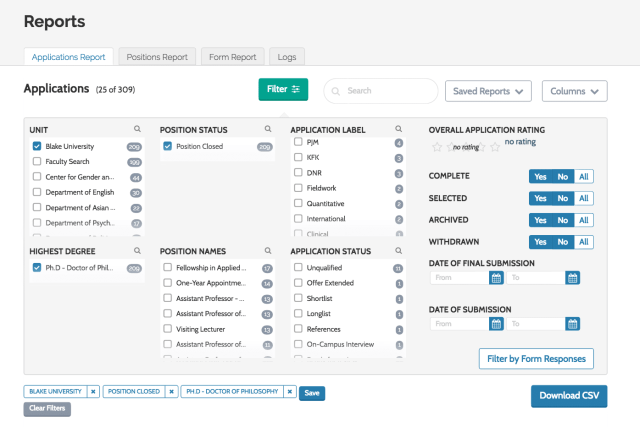
Task: Check the Faculty Search unit
Action: click(37, 161)
